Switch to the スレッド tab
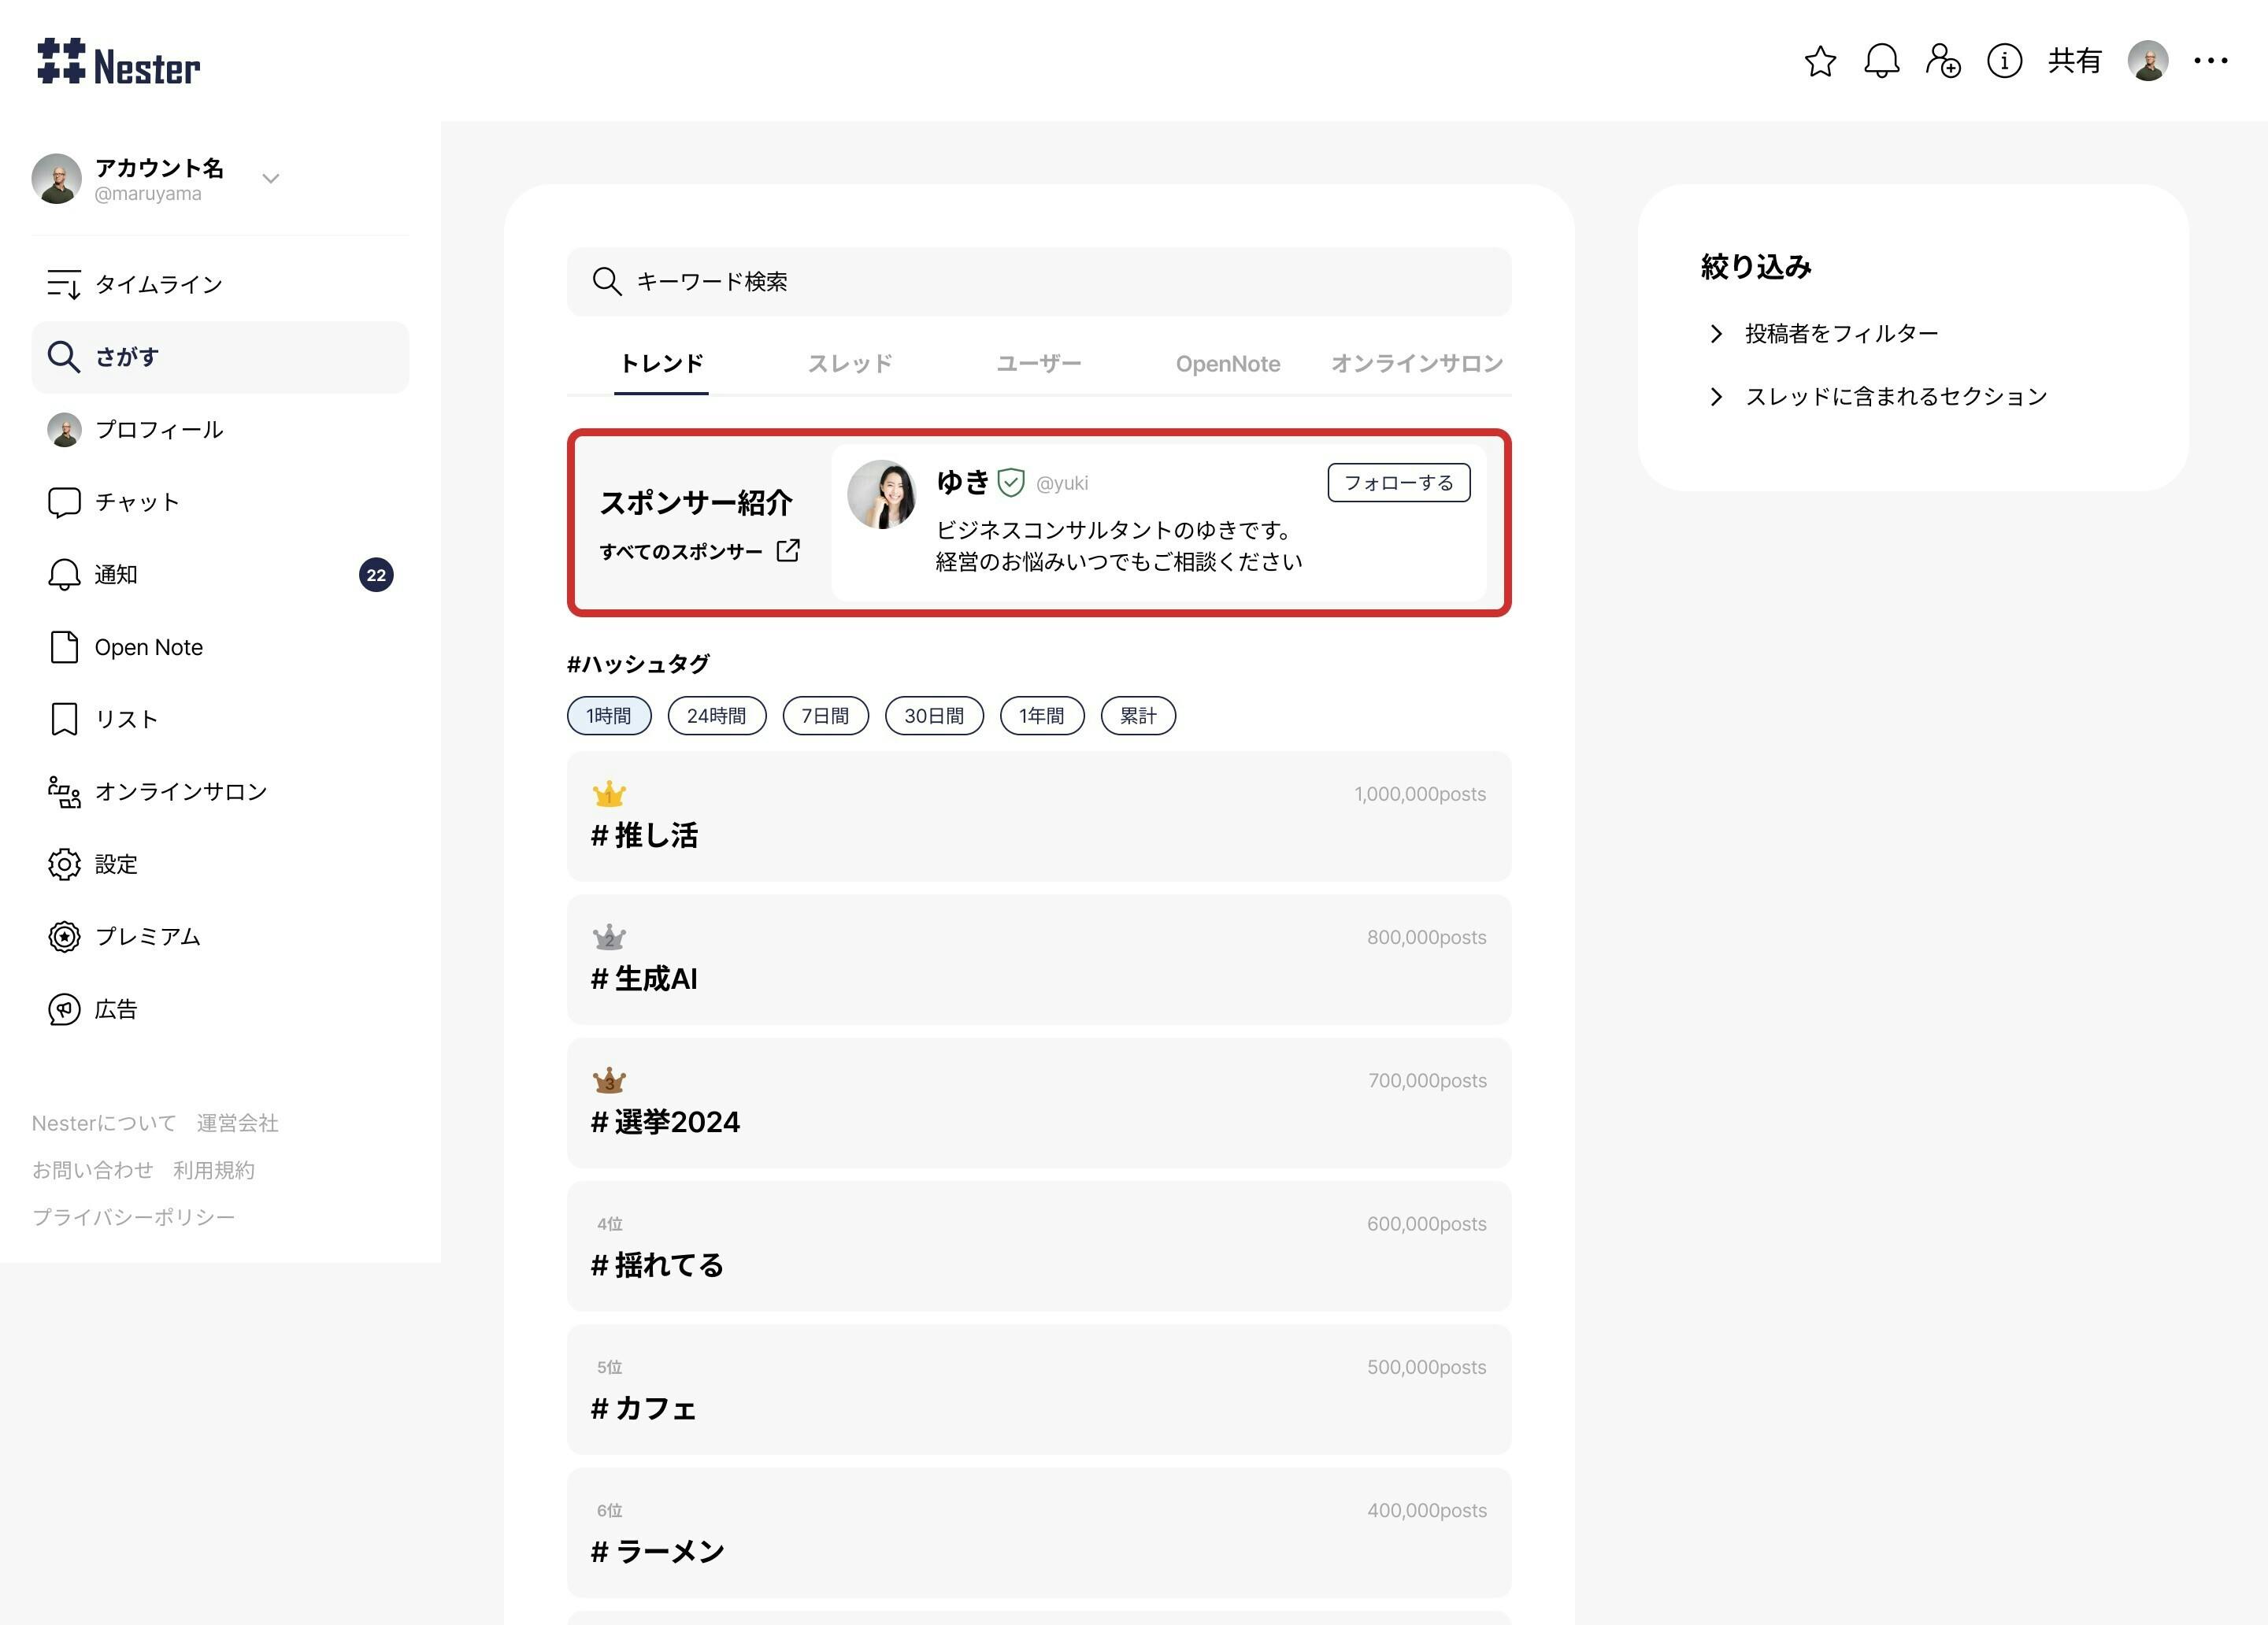Viewport: 2268px width, 1625px height. click(849, 364)
